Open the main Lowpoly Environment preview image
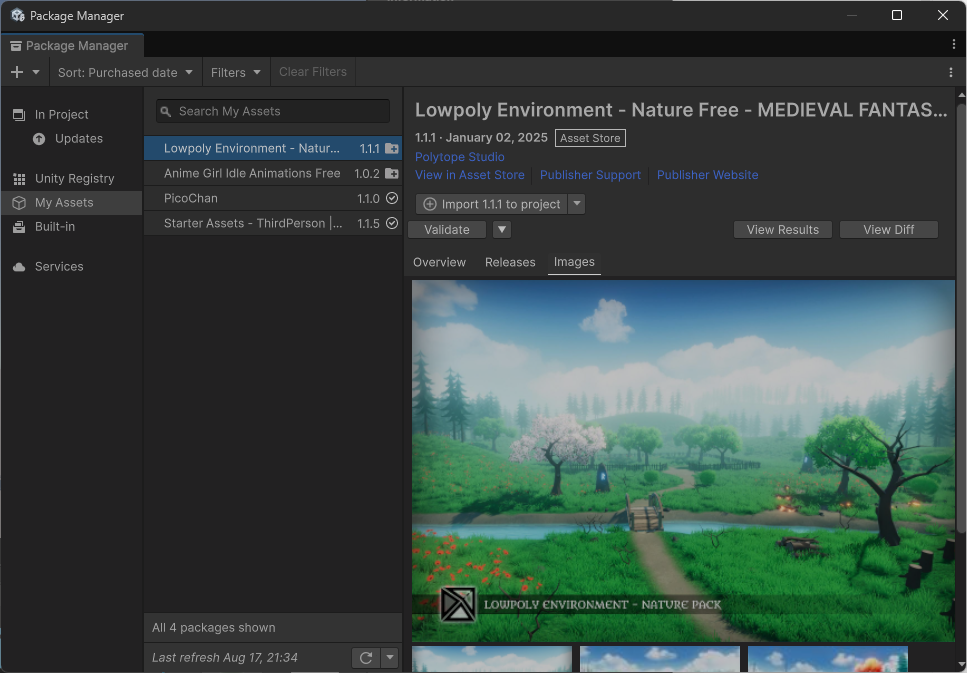Viewport: 967px width, 673px height. pos(683,461)
